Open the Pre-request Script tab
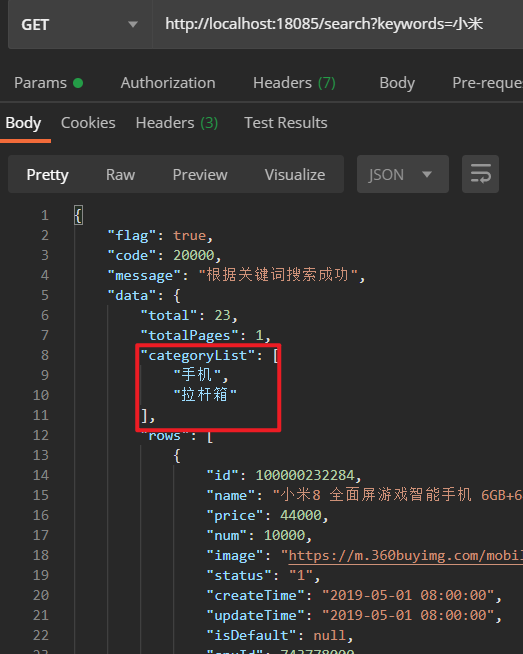The image size is (523, 654). (x=488, y=83)
